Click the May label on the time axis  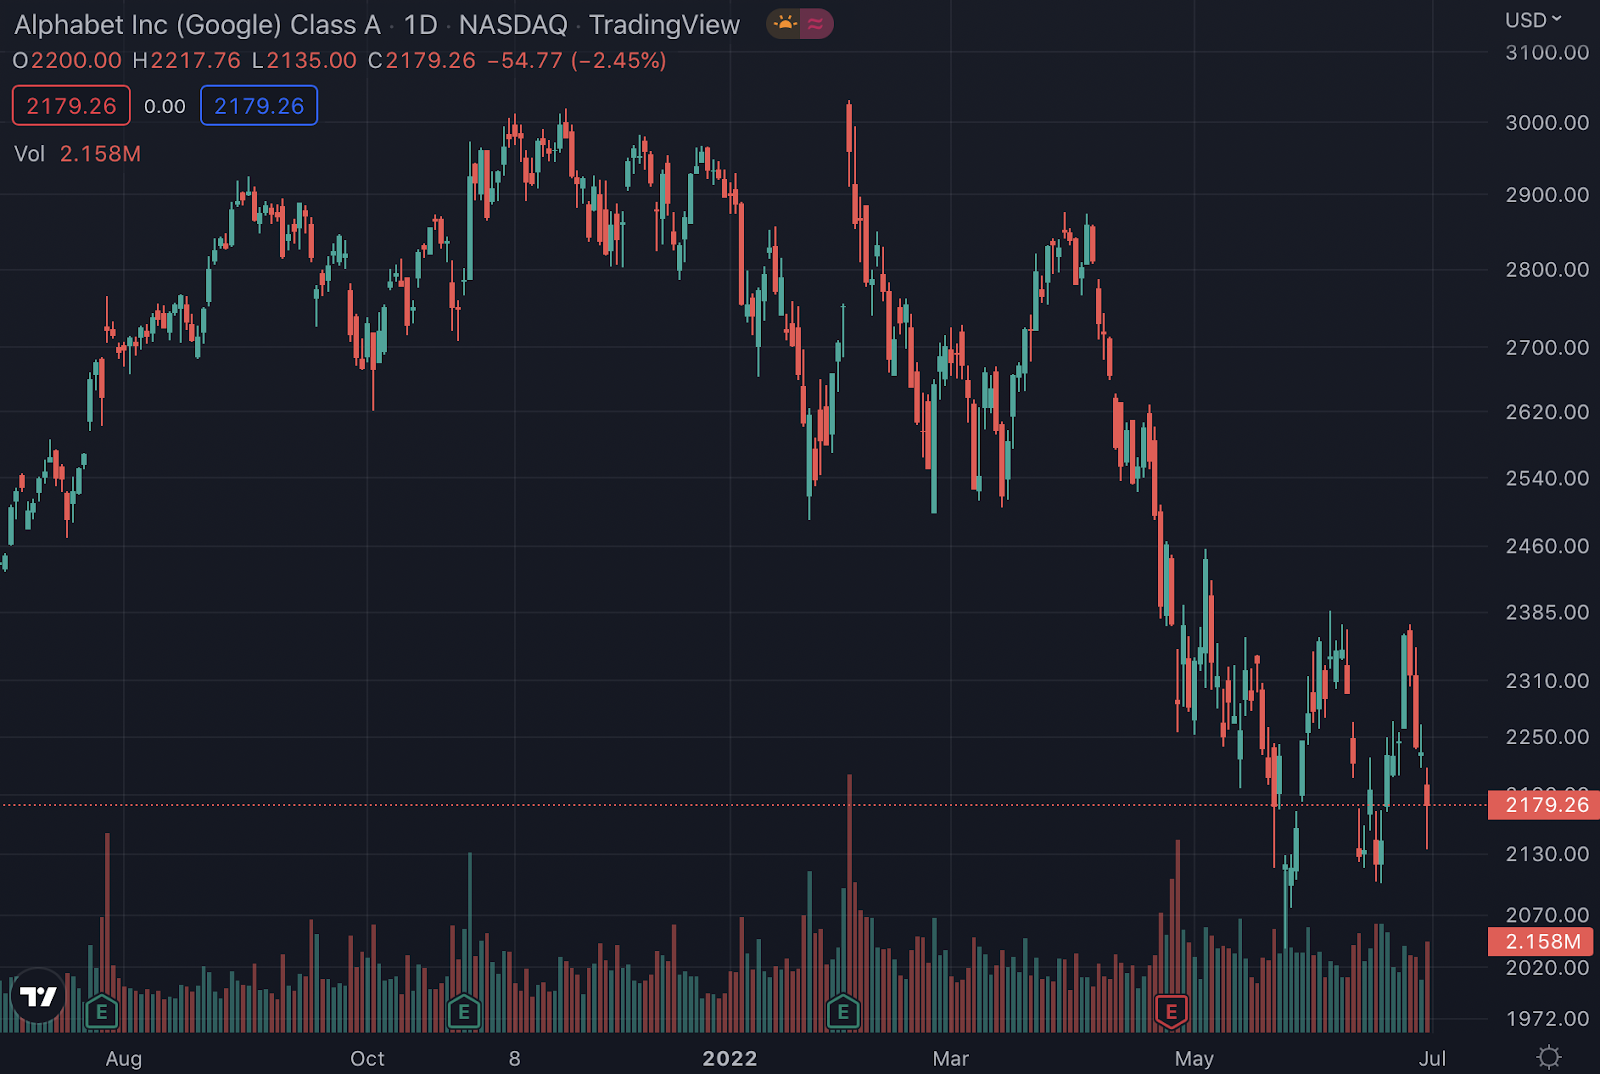(1194, 1058)
